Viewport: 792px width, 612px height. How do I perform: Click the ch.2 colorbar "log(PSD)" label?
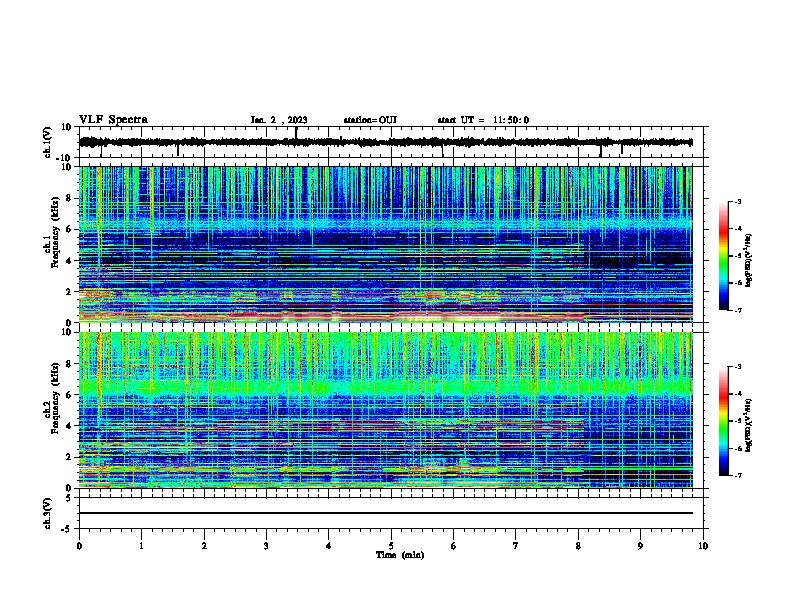pyautogui.click(x=749, y=425)
